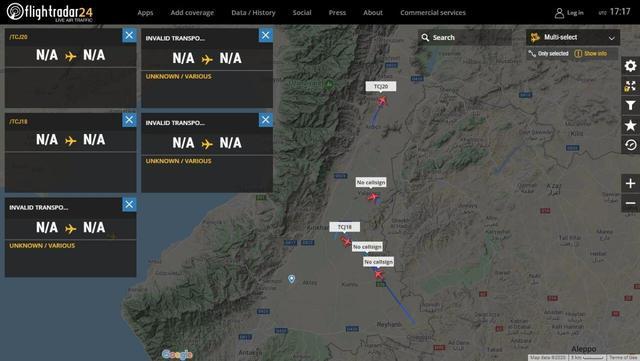Open the Commercial services menu
This screenshot has width=640, height=361.
433,13
